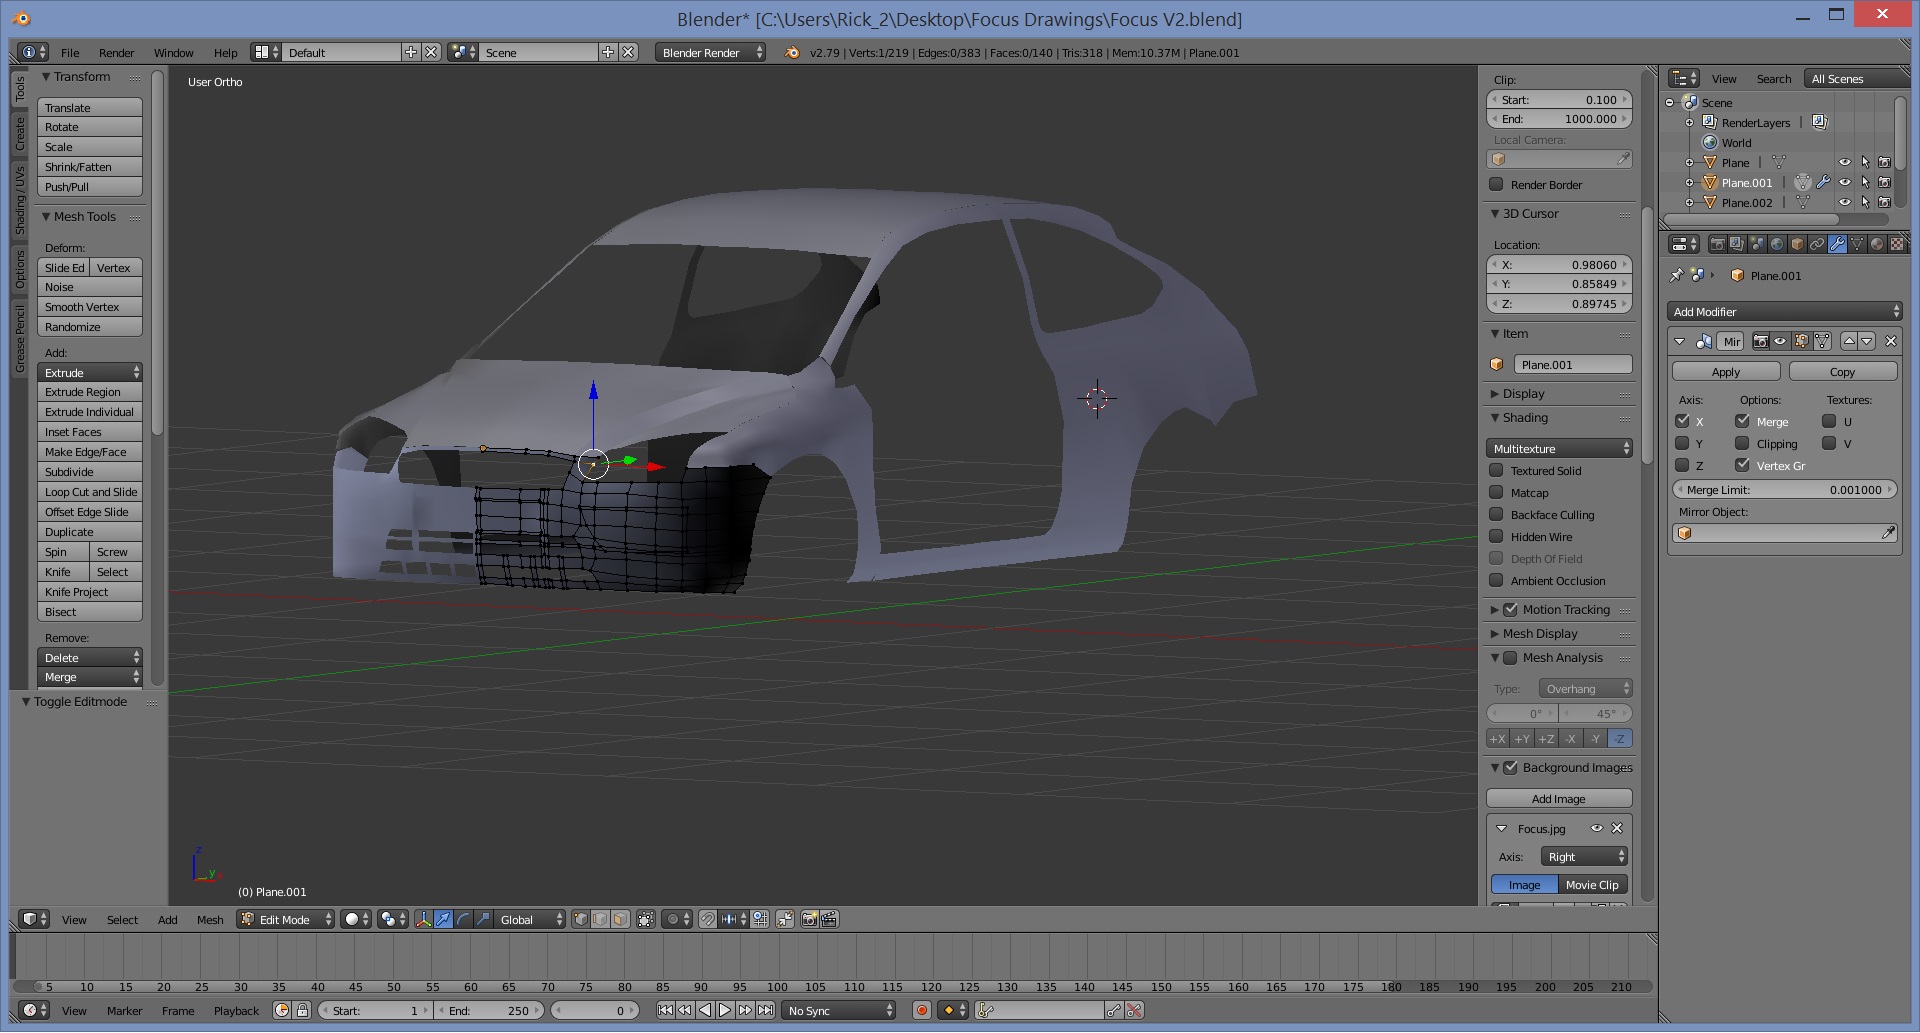Click the Render properties camera icon
This screenshot has height=1033, width=1920.
(x=1717, y=244)
